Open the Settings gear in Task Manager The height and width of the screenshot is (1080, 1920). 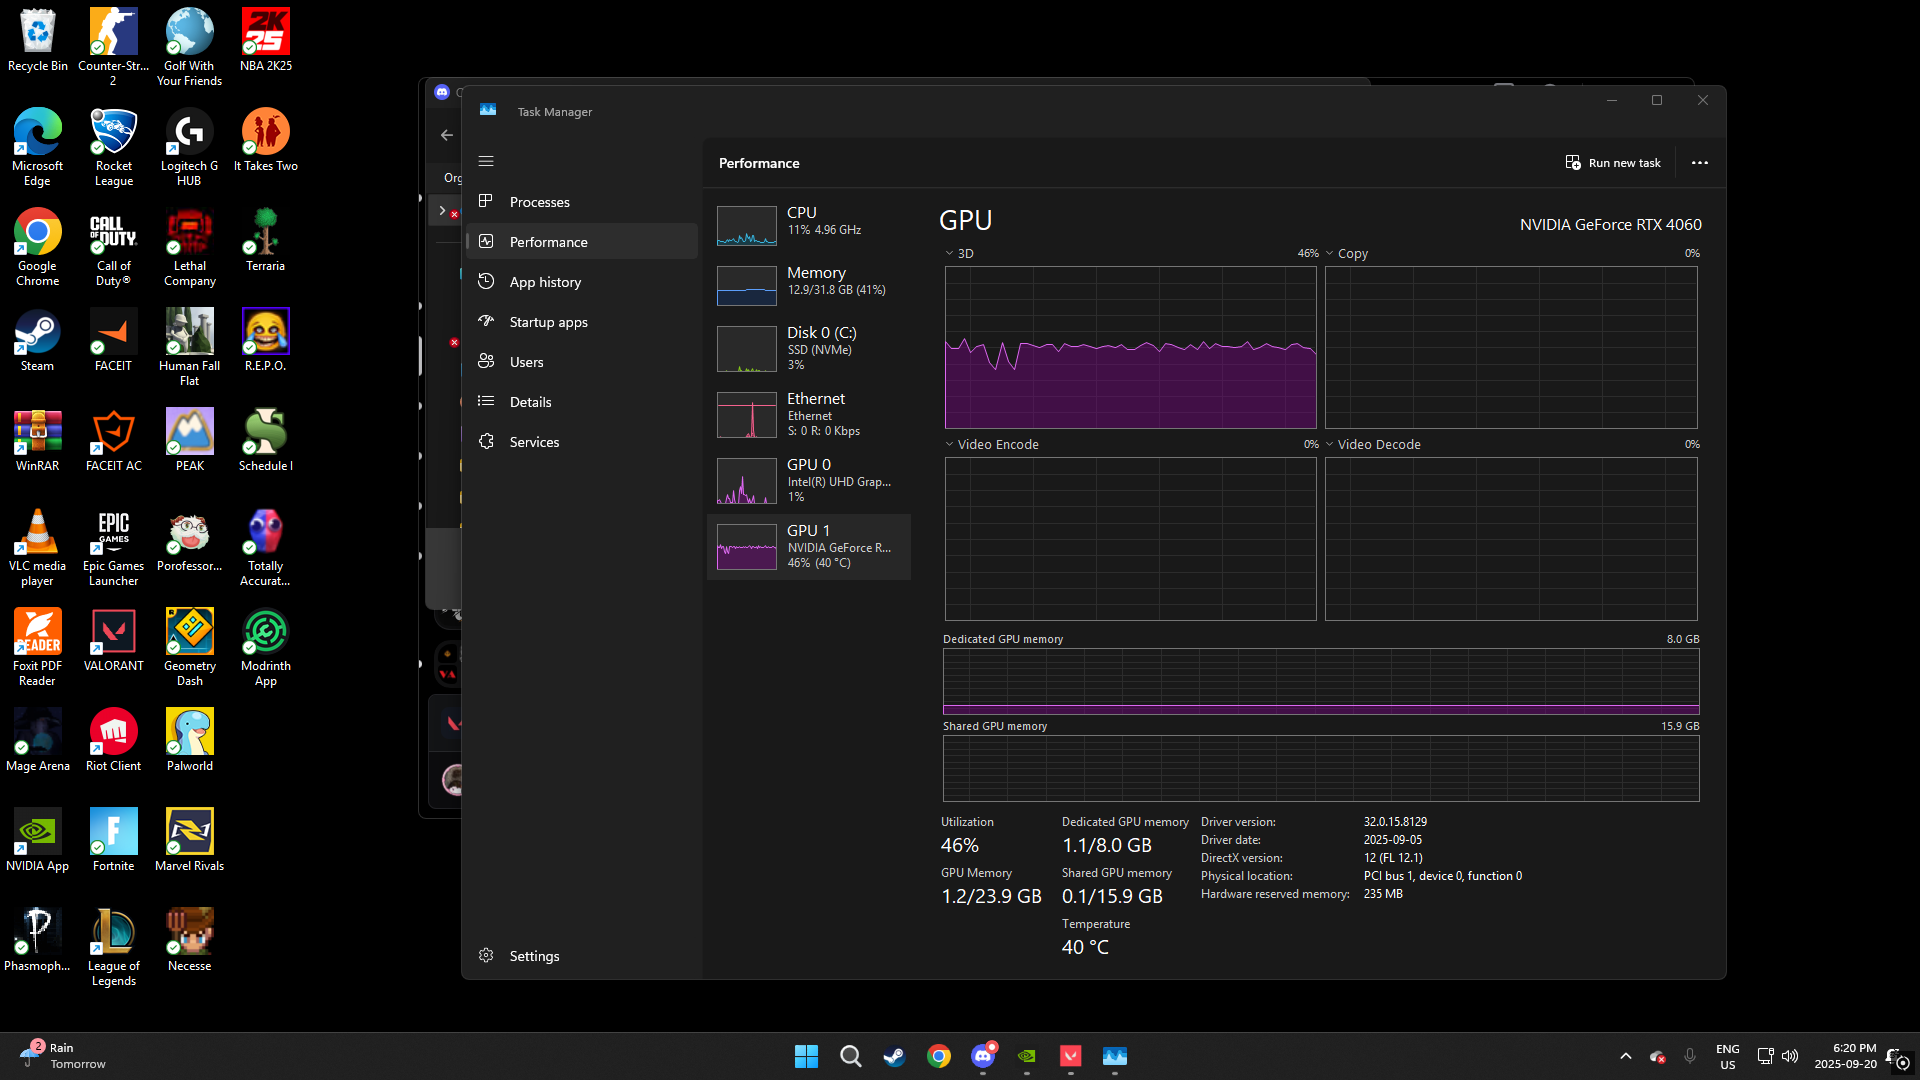[486, 955]
